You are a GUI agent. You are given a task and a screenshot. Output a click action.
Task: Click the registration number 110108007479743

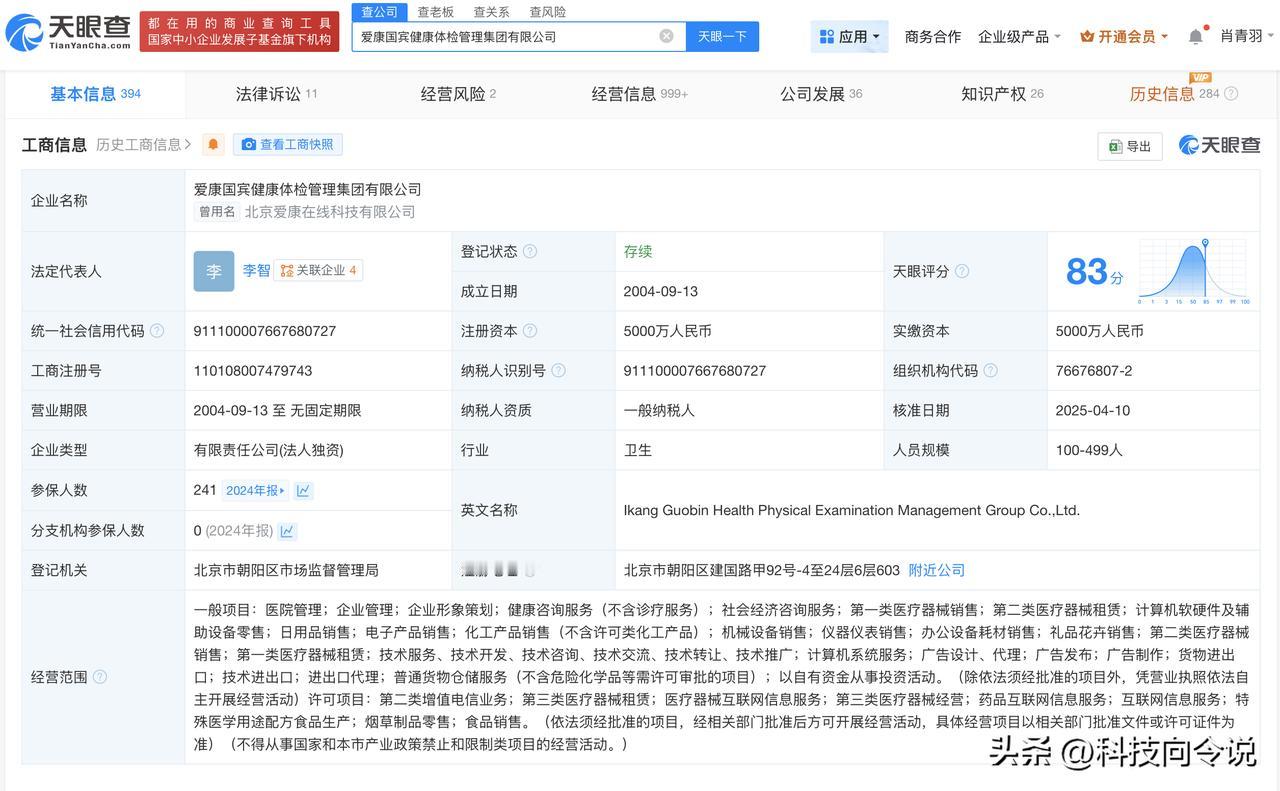(x=253, y=371)
